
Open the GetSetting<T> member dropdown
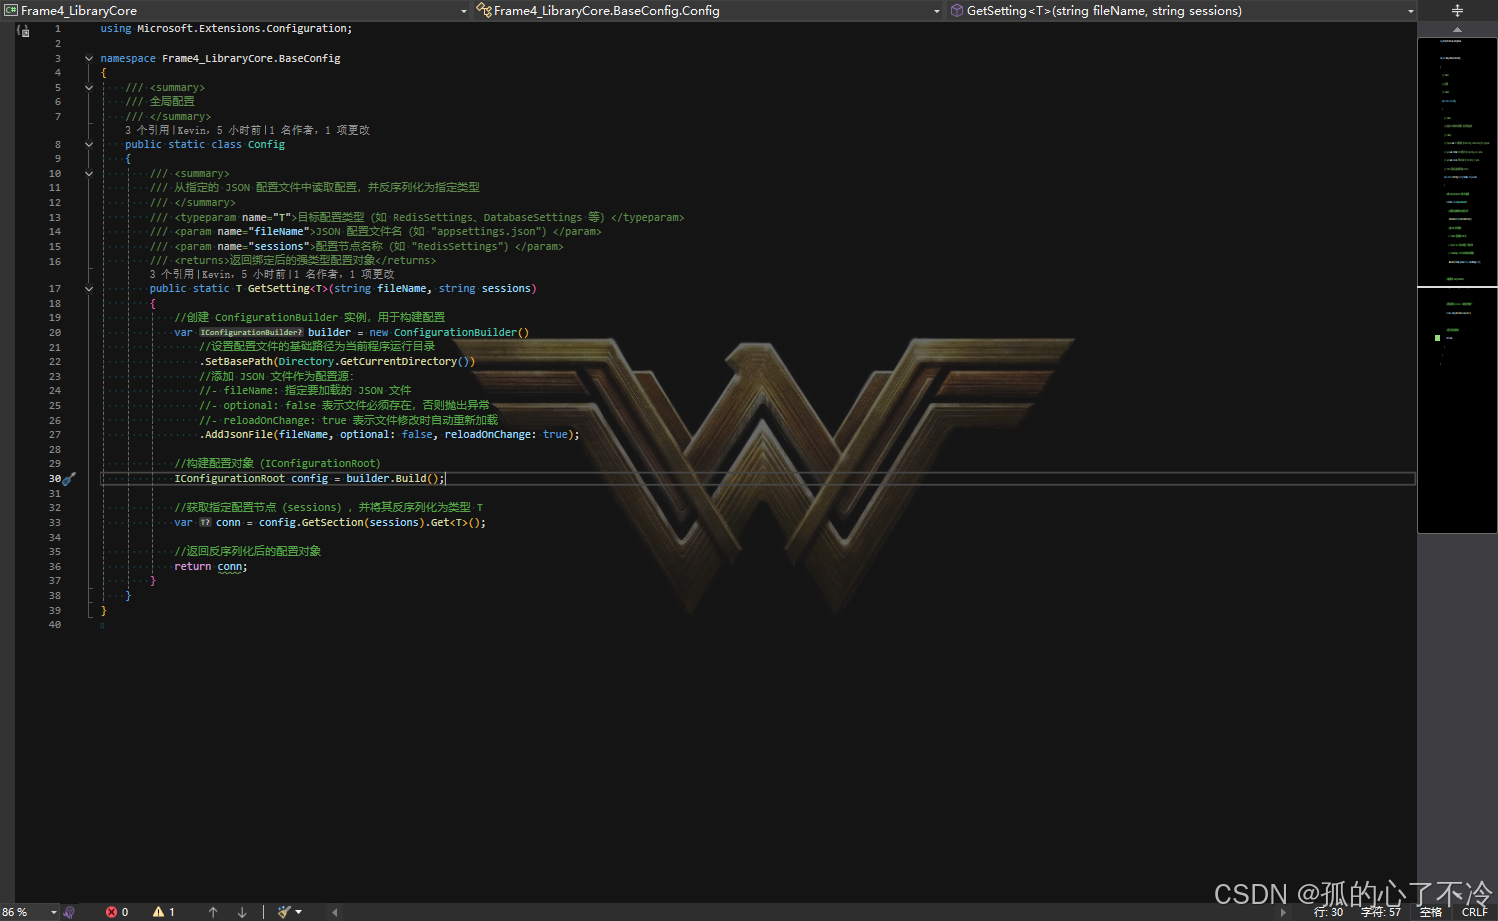1411,11
